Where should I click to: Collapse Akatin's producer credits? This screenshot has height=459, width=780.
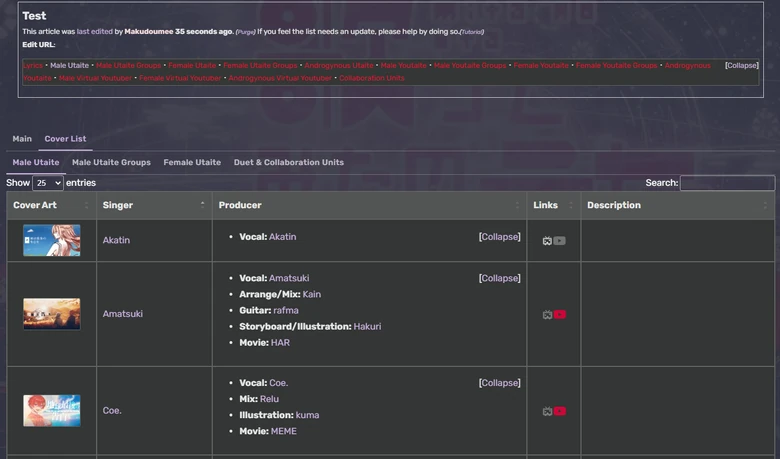click(499, 237)
